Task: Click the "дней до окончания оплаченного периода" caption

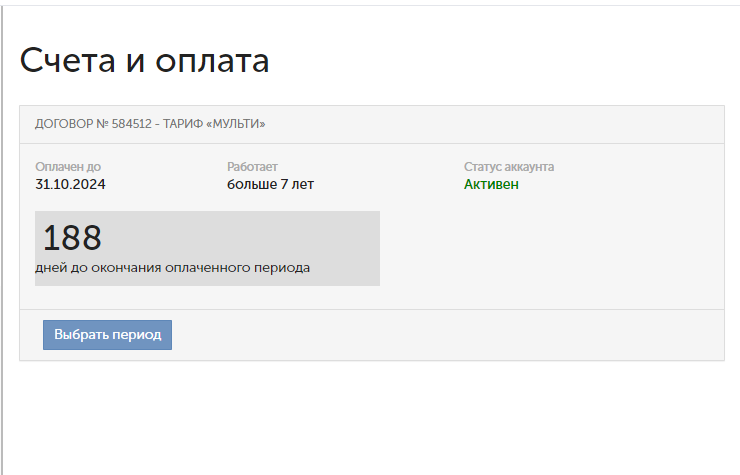Action: coord(172,268)
